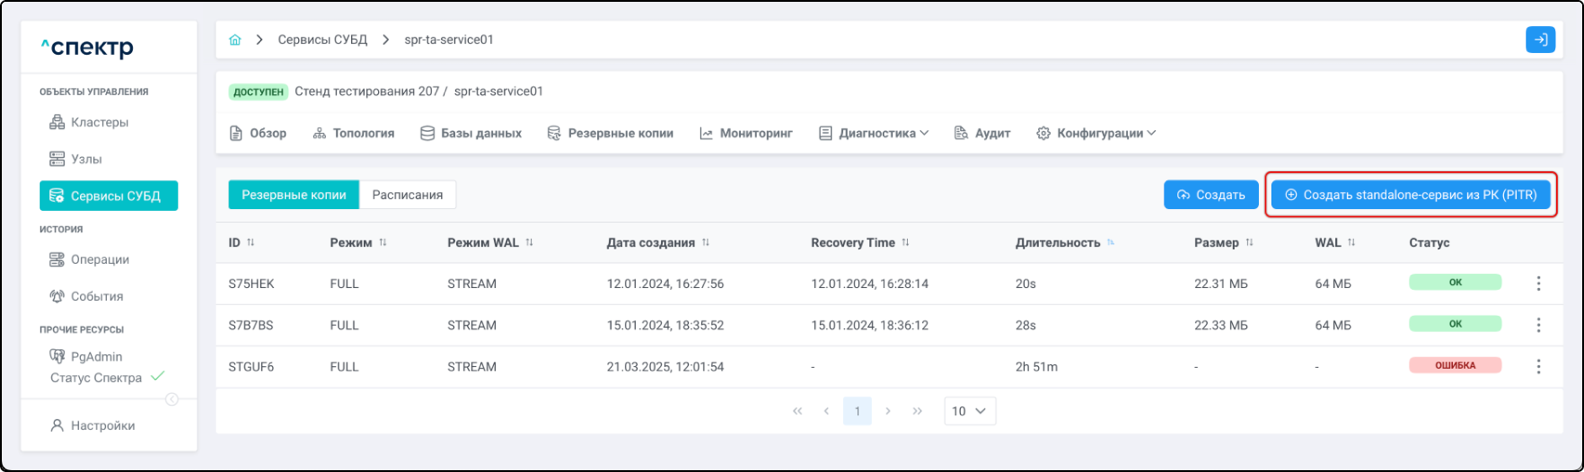Collapse the left sidebar panel
1584x472 pixels.
pos(171,400)
